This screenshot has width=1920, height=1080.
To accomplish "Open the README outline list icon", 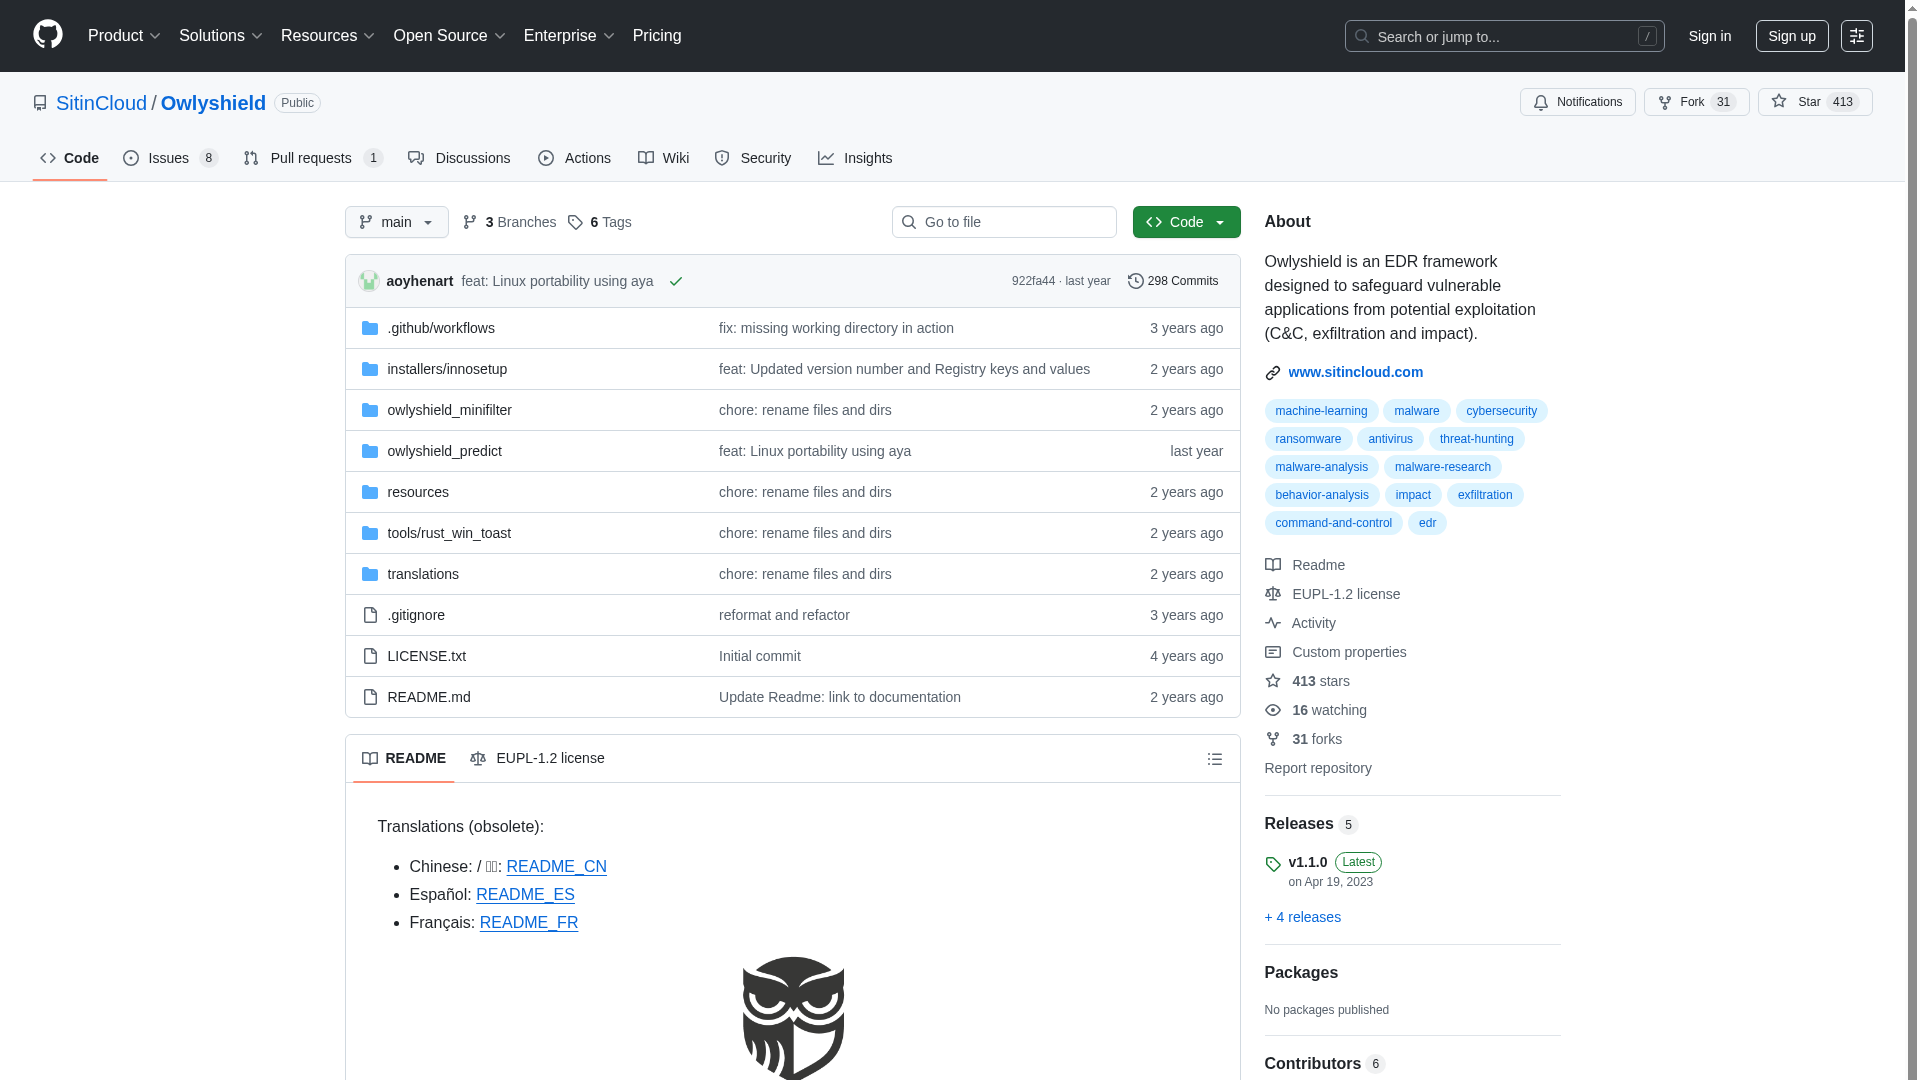I will [x=1214, y=759].
